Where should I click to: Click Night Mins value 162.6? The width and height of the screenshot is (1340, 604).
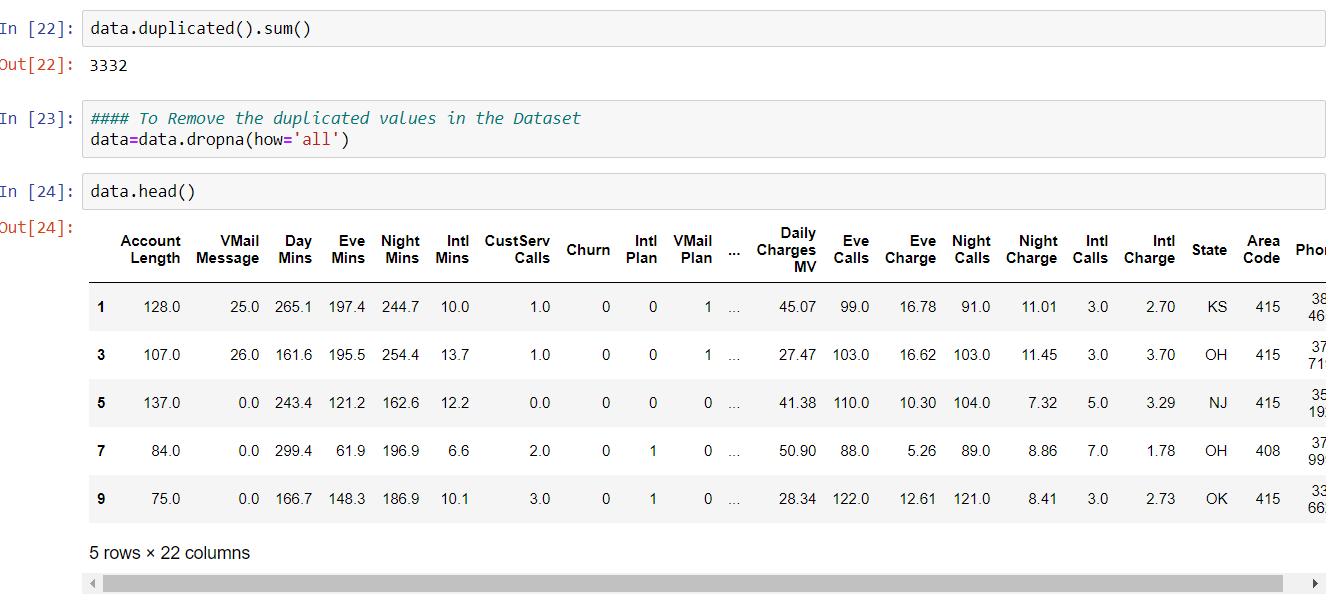[401, 403]
